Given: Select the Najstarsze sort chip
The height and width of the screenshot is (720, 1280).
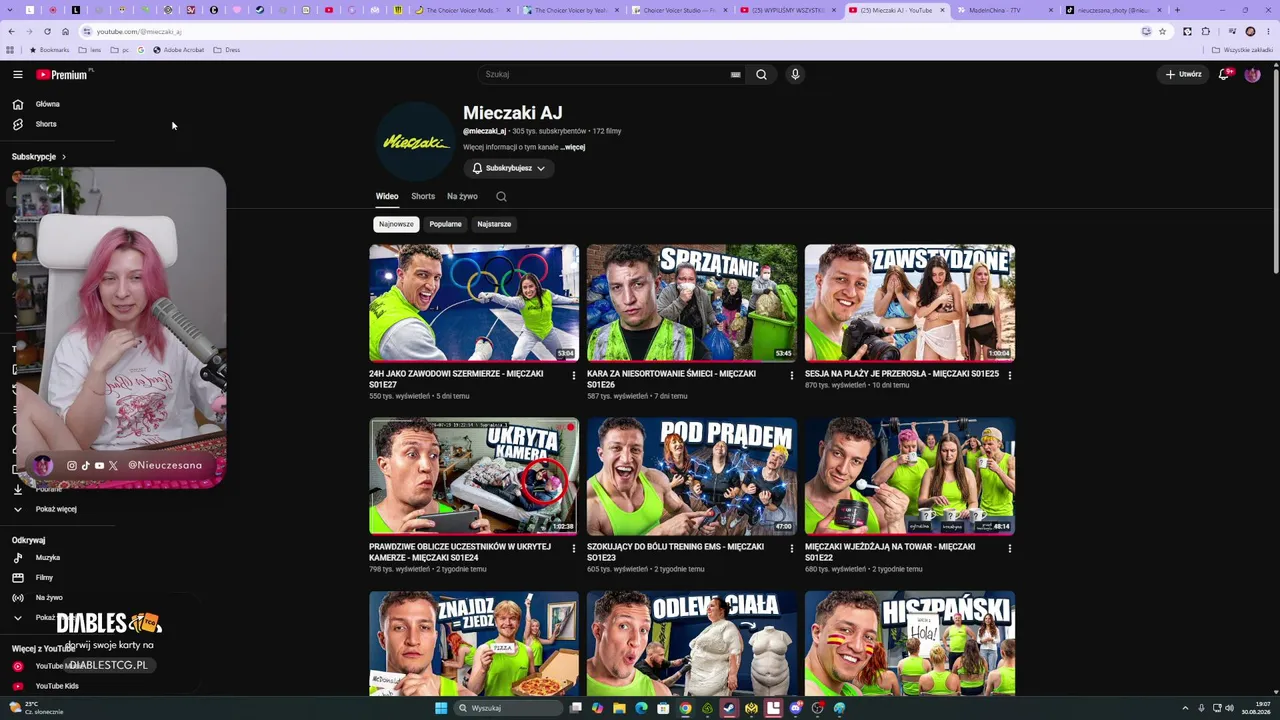Looking at the screenshot, I should 494,224.
